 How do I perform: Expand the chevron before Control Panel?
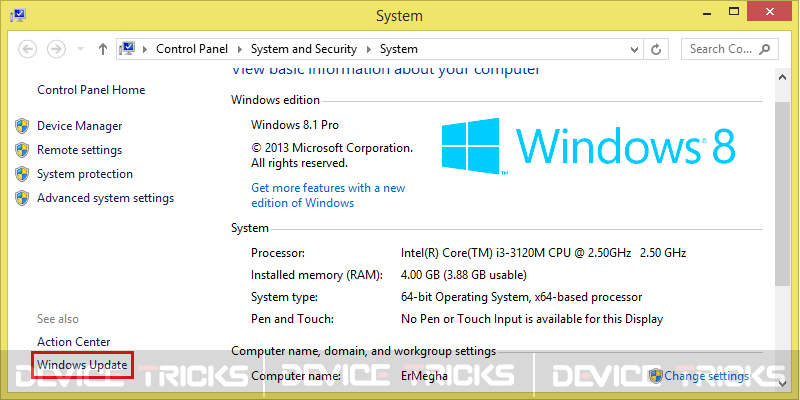click(x=145, y=49)
